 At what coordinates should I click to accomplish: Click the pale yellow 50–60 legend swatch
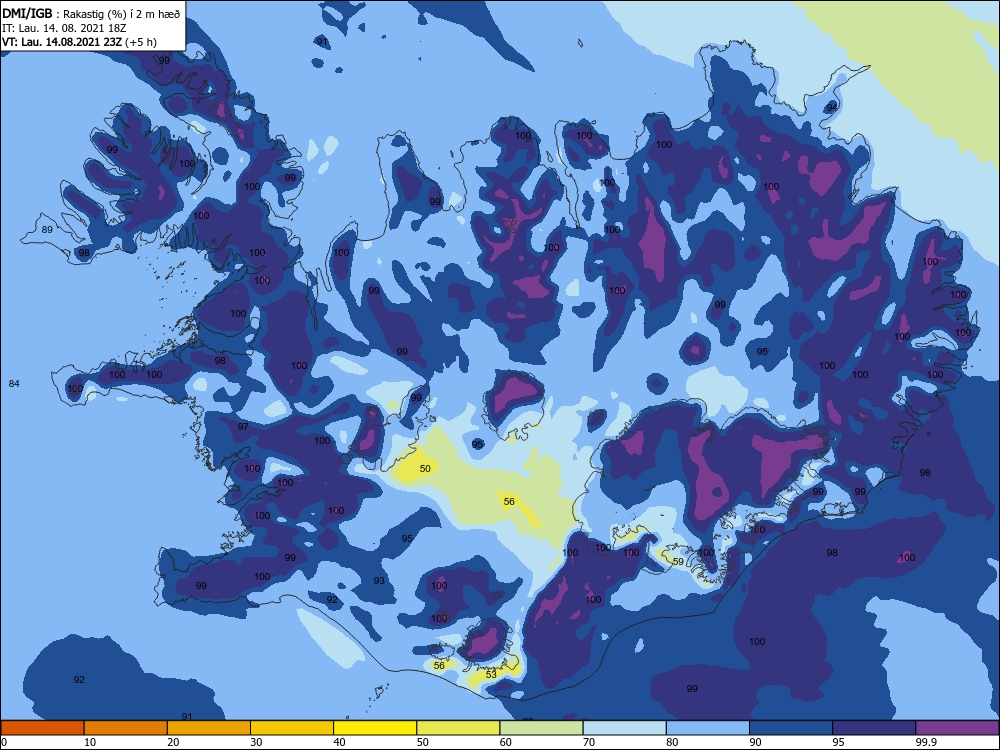(458, 728)
